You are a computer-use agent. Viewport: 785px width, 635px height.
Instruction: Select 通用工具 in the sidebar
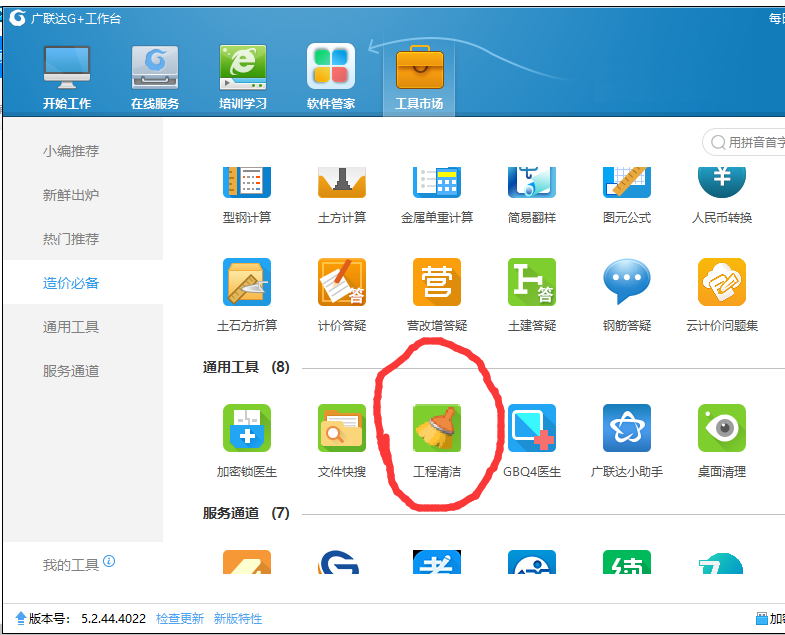click(x=71, y=327)
